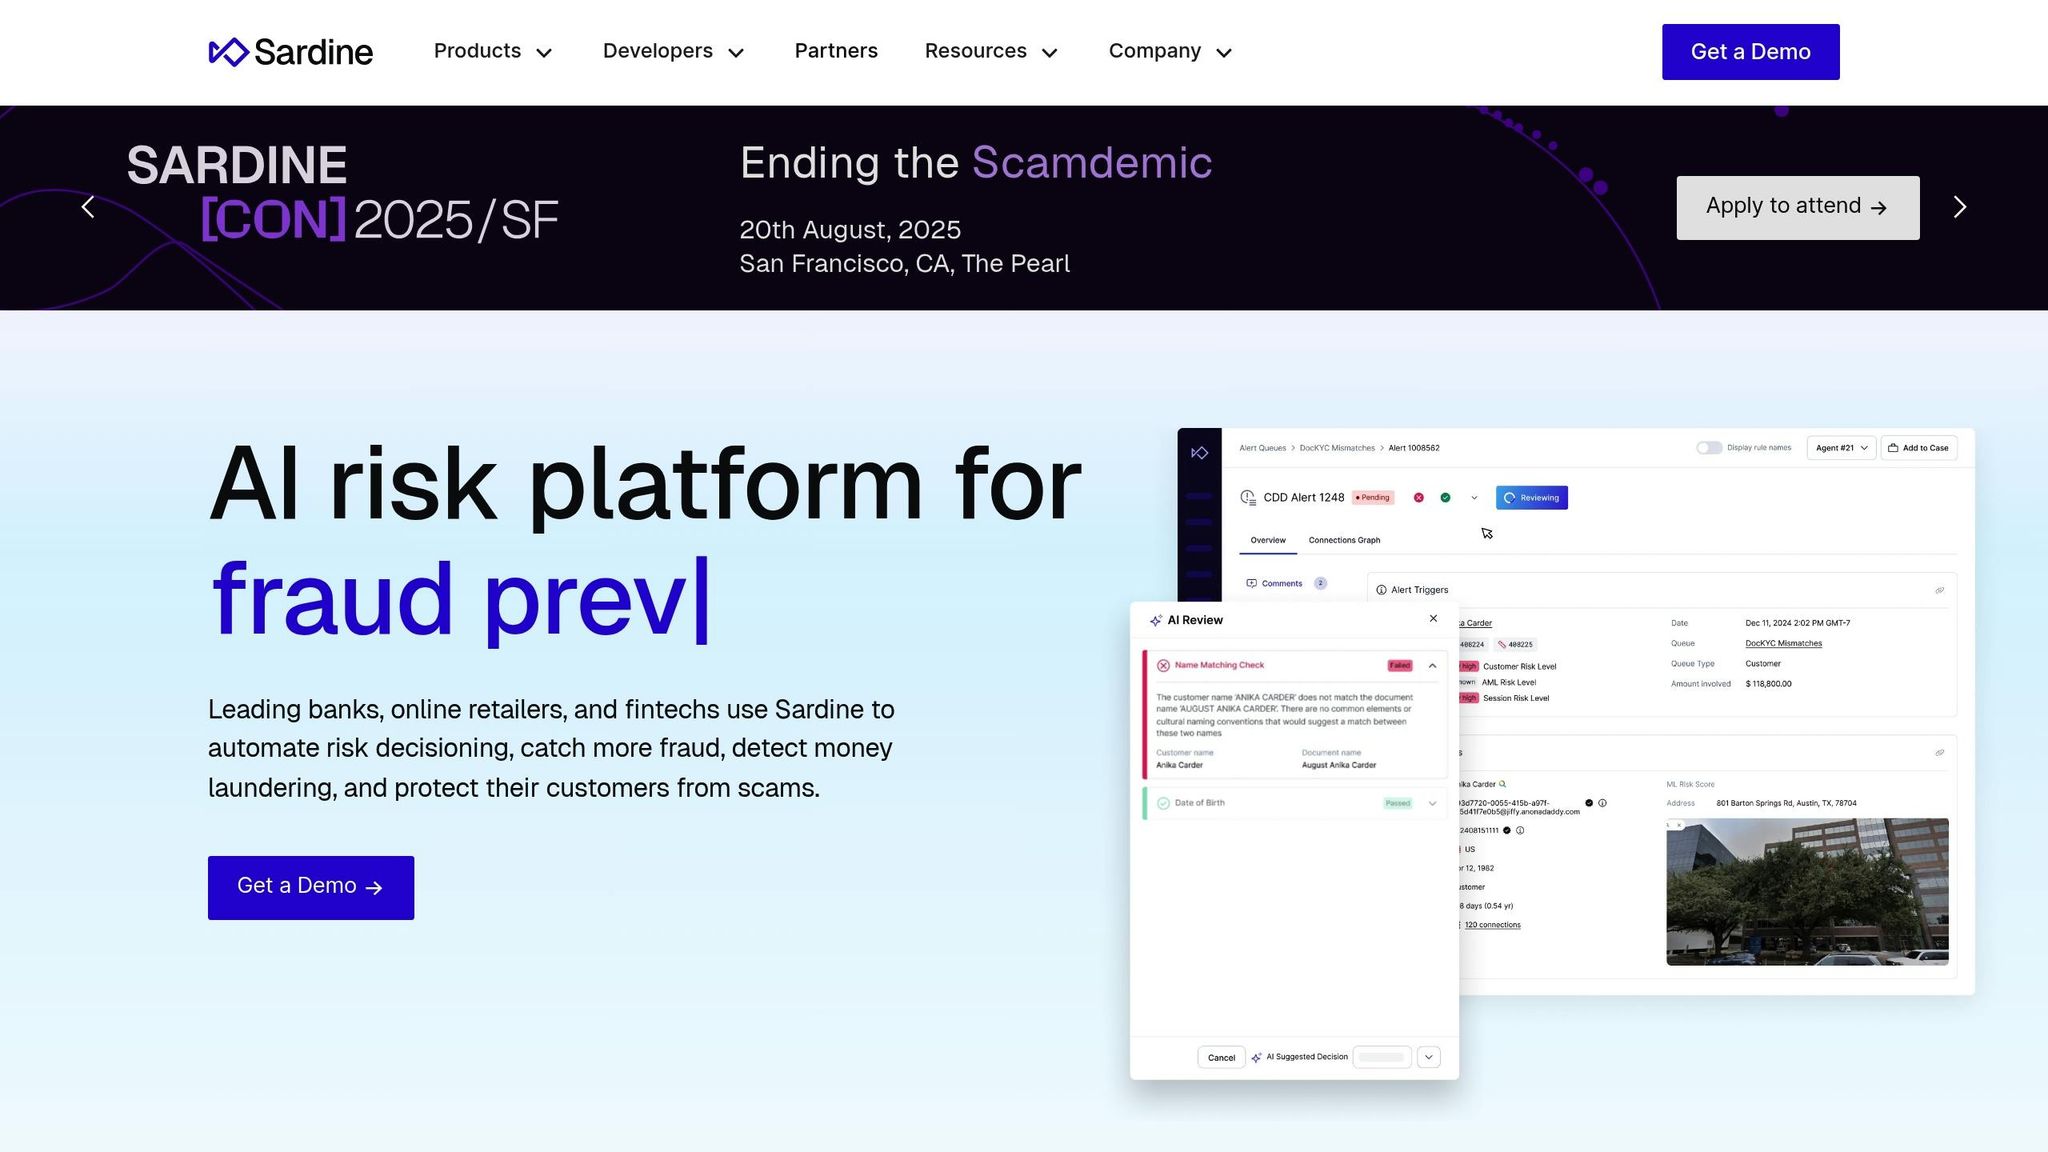Click the sparkle icon beside AI Suggested Decision
2048x1152 pixels.
pos(1256,1057)
